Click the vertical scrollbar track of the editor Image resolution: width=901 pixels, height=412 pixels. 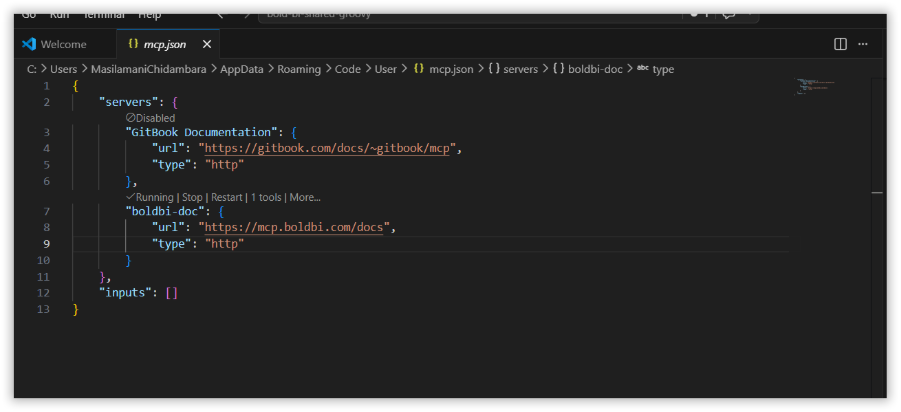(878, 236)
